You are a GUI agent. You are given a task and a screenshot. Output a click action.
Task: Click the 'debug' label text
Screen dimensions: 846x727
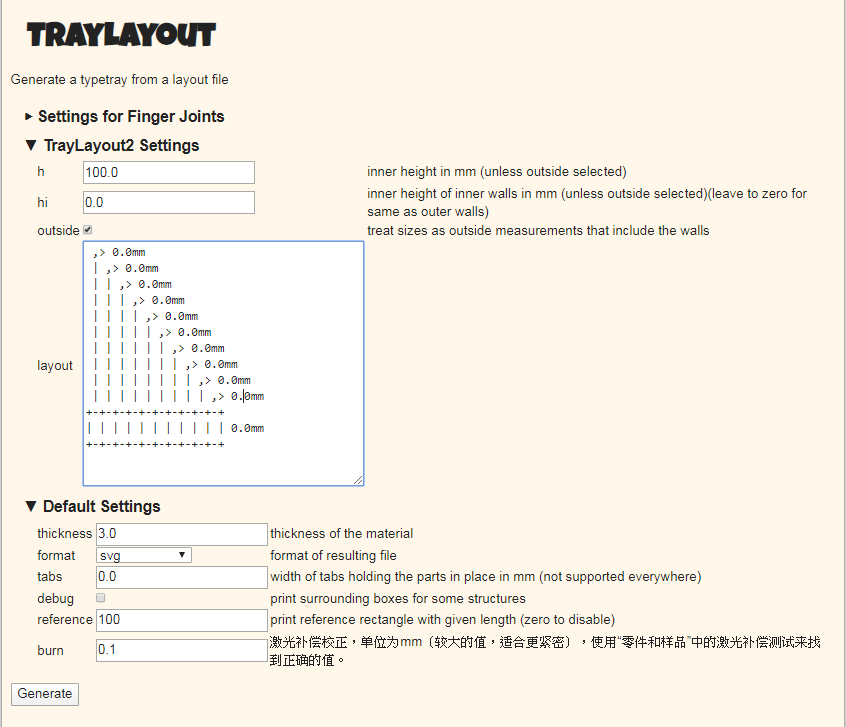(x=56, y=598)
